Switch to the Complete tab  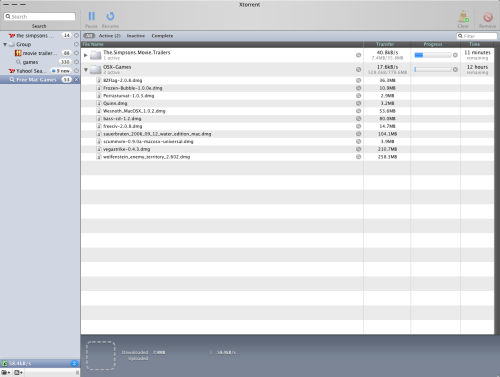(x=162, y=36)
